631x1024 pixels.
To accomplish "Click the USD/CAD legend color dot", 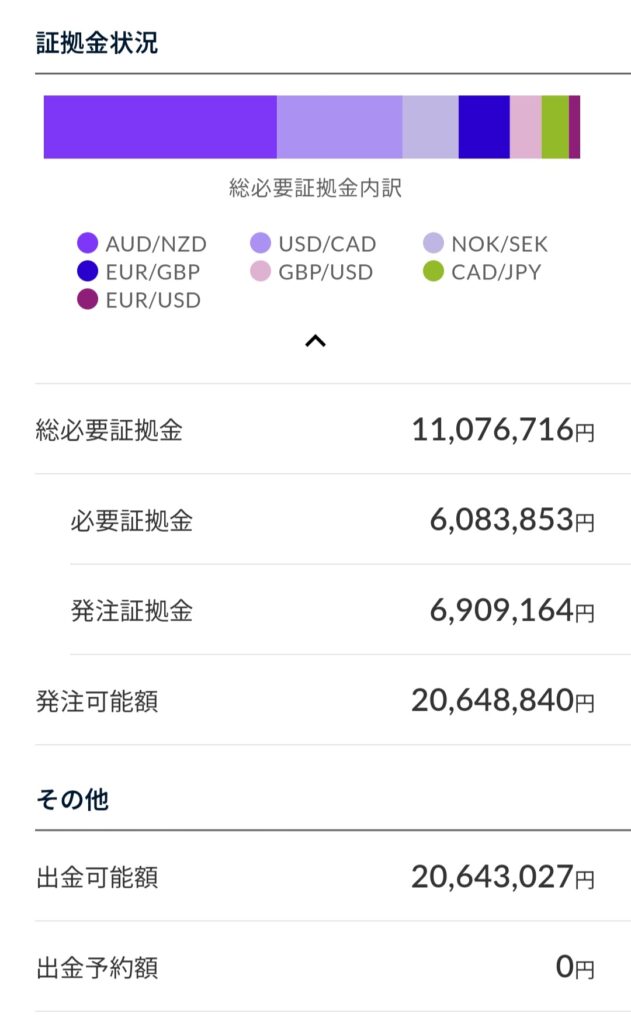I will [260, 244].
